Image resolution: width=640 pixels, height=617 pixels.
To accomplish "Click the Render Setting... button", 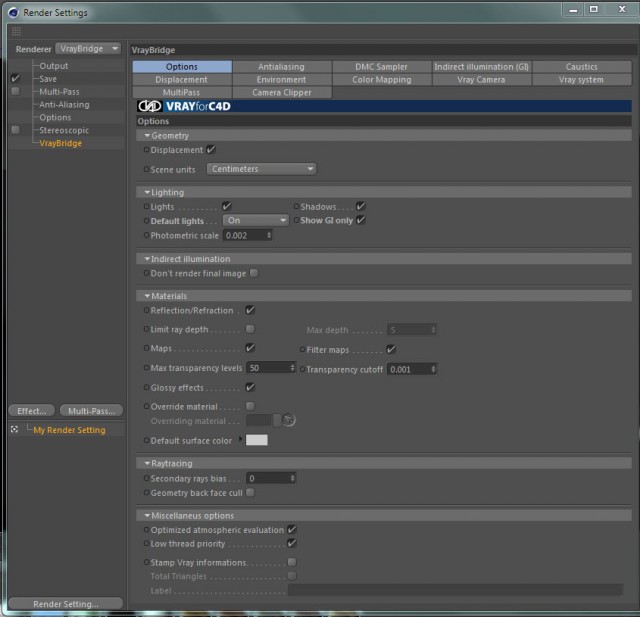I will tap(65, 604).
